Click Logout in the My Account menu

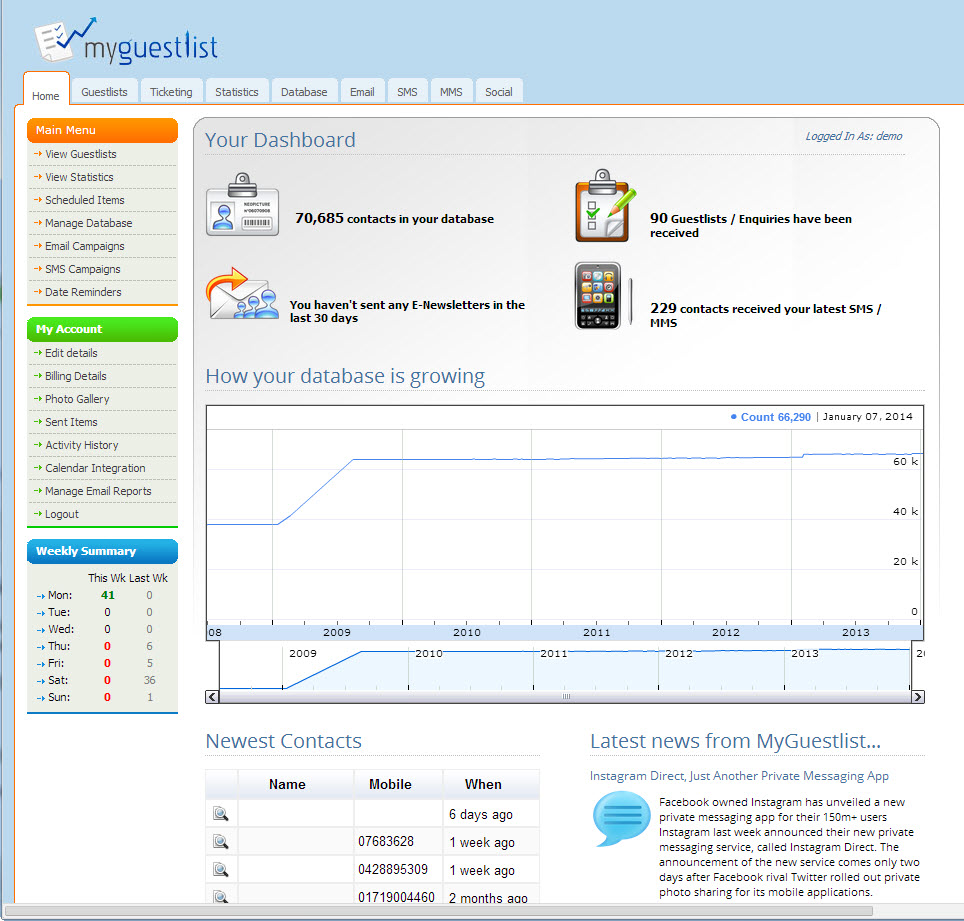pyautogui.click(x=62, y=514)
